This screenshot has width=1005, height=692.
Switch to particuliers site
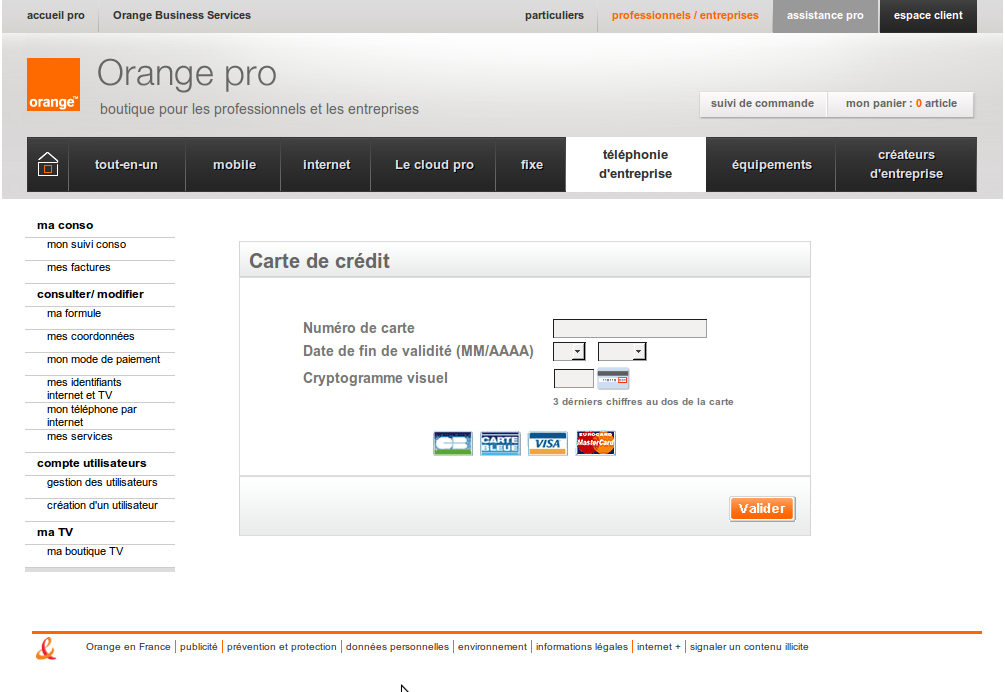554,15
